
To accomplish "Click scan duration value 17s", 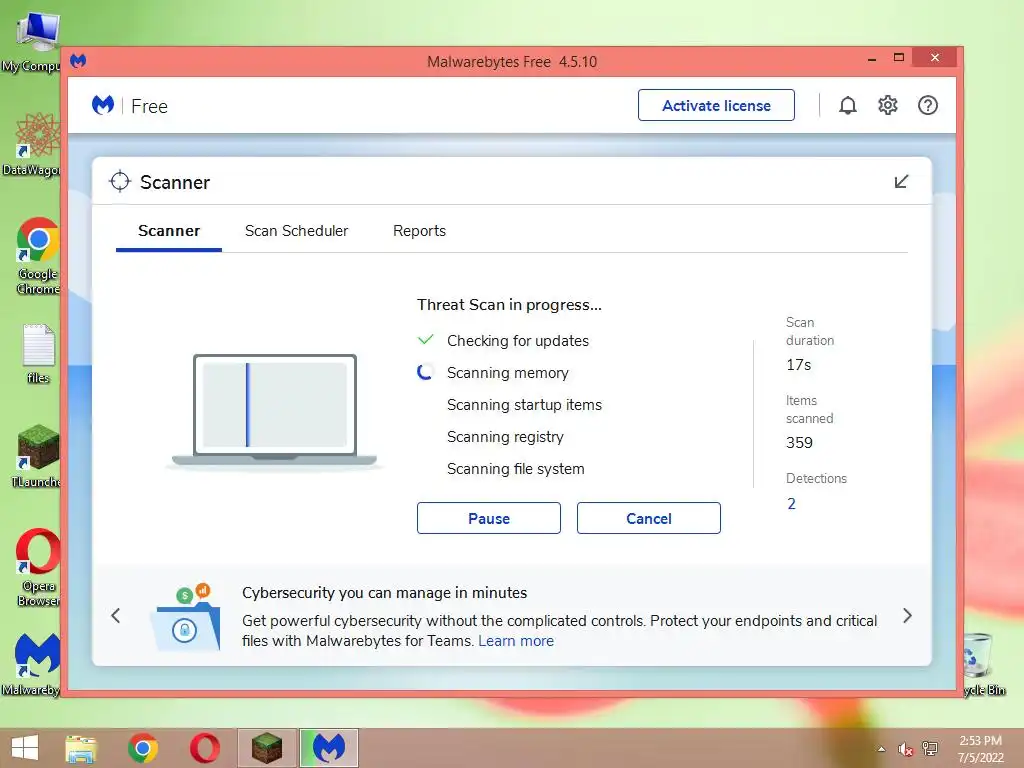I will click(x=799, y=365).
